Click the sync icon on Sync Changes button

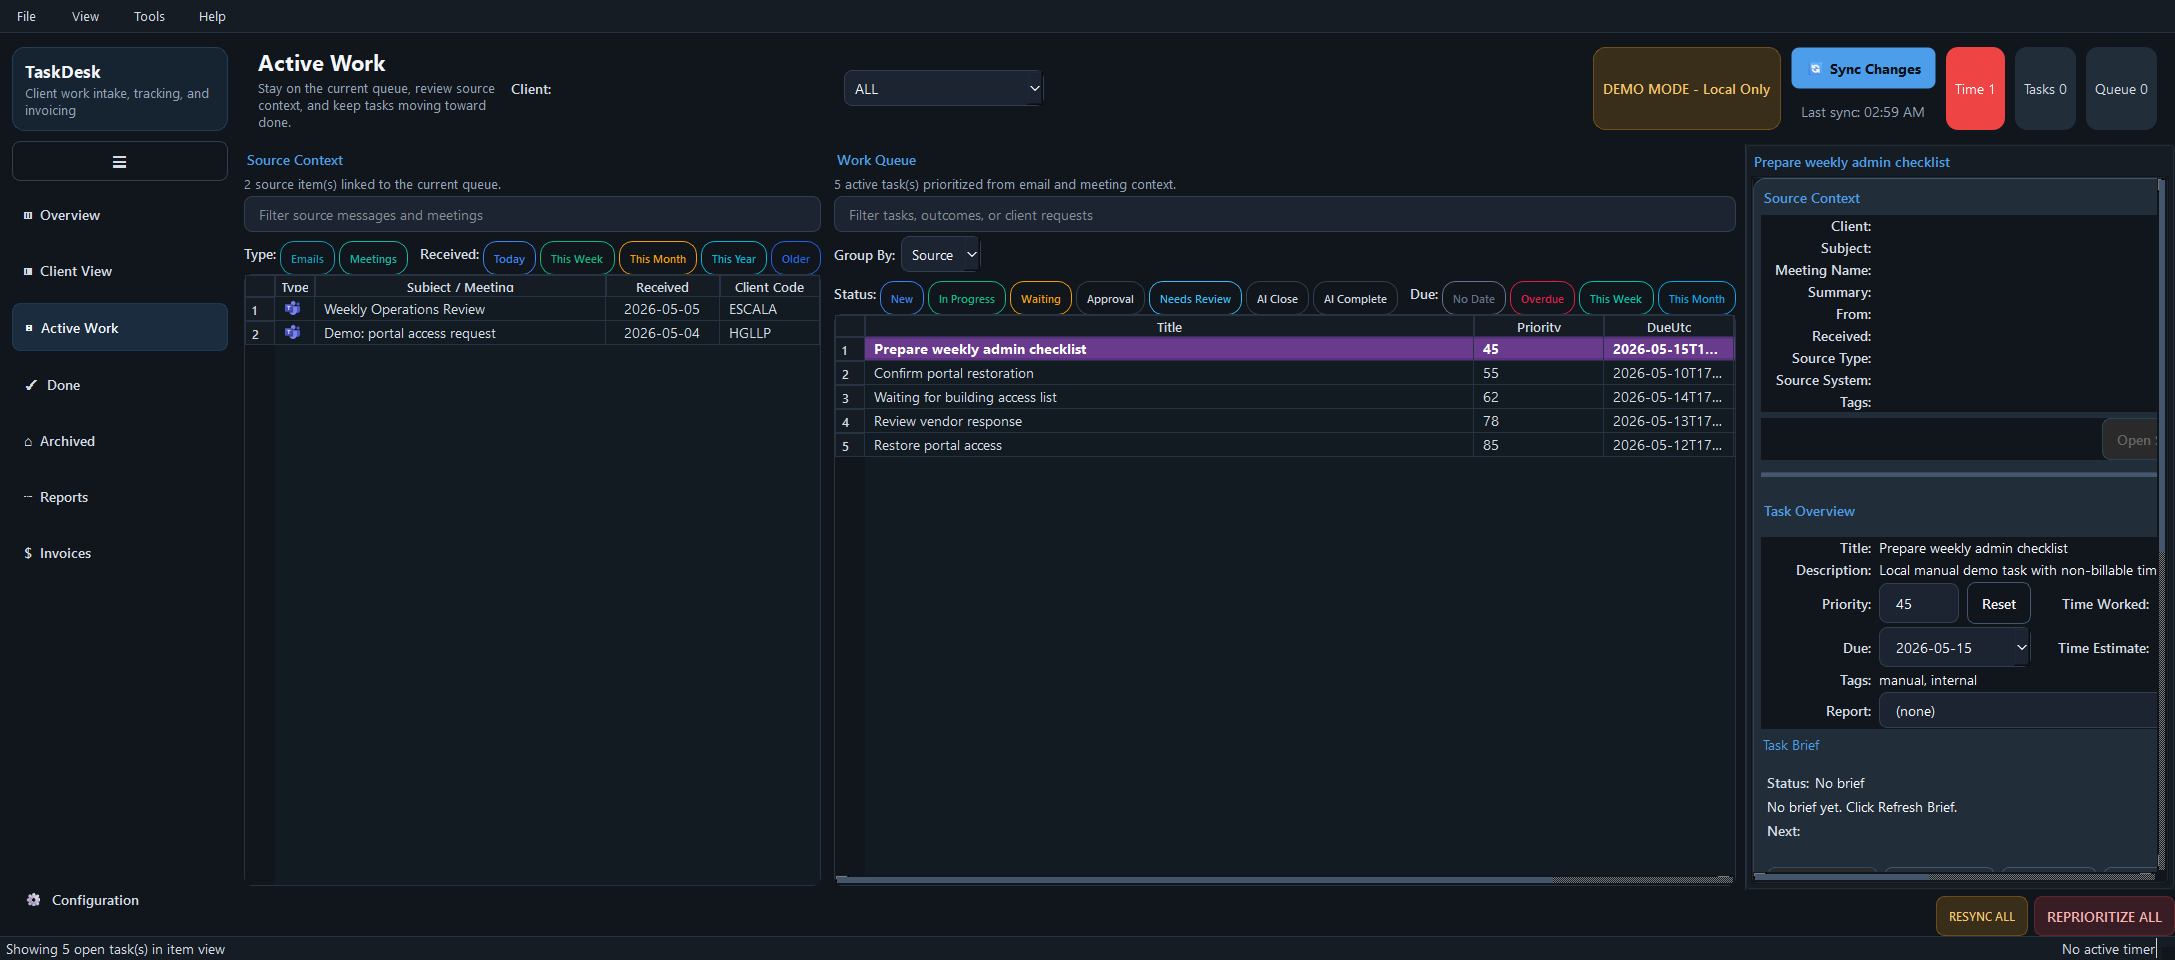pos(1815,69)
